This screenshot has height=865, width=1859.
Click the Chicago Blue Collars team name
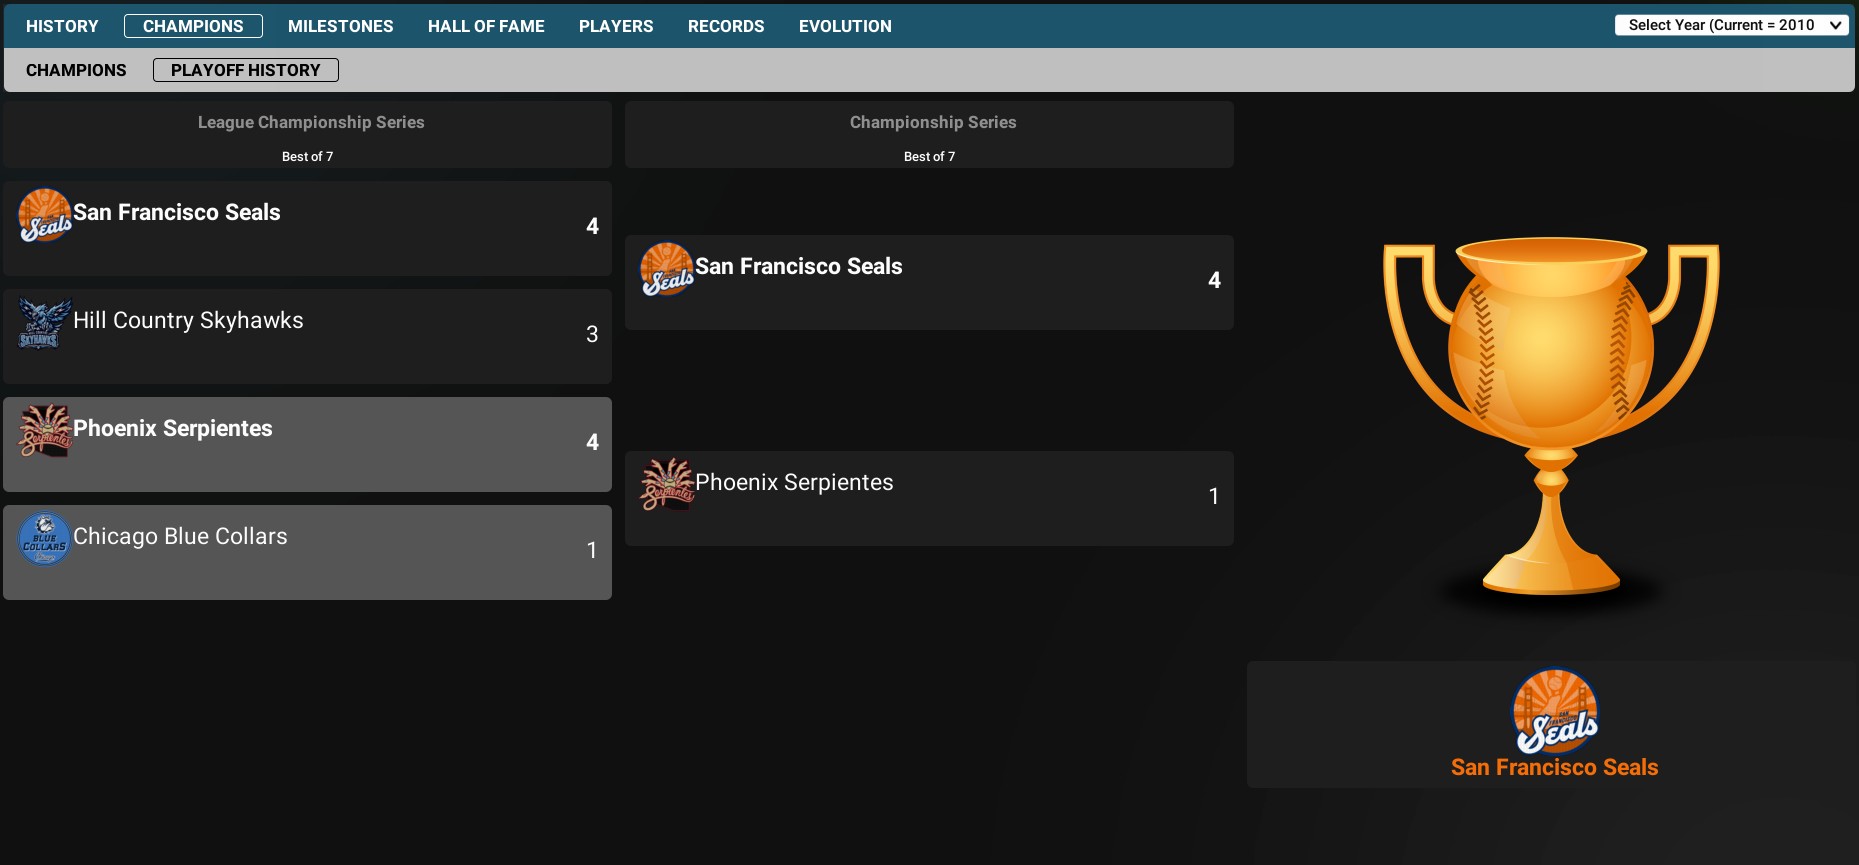pos(180,536)
